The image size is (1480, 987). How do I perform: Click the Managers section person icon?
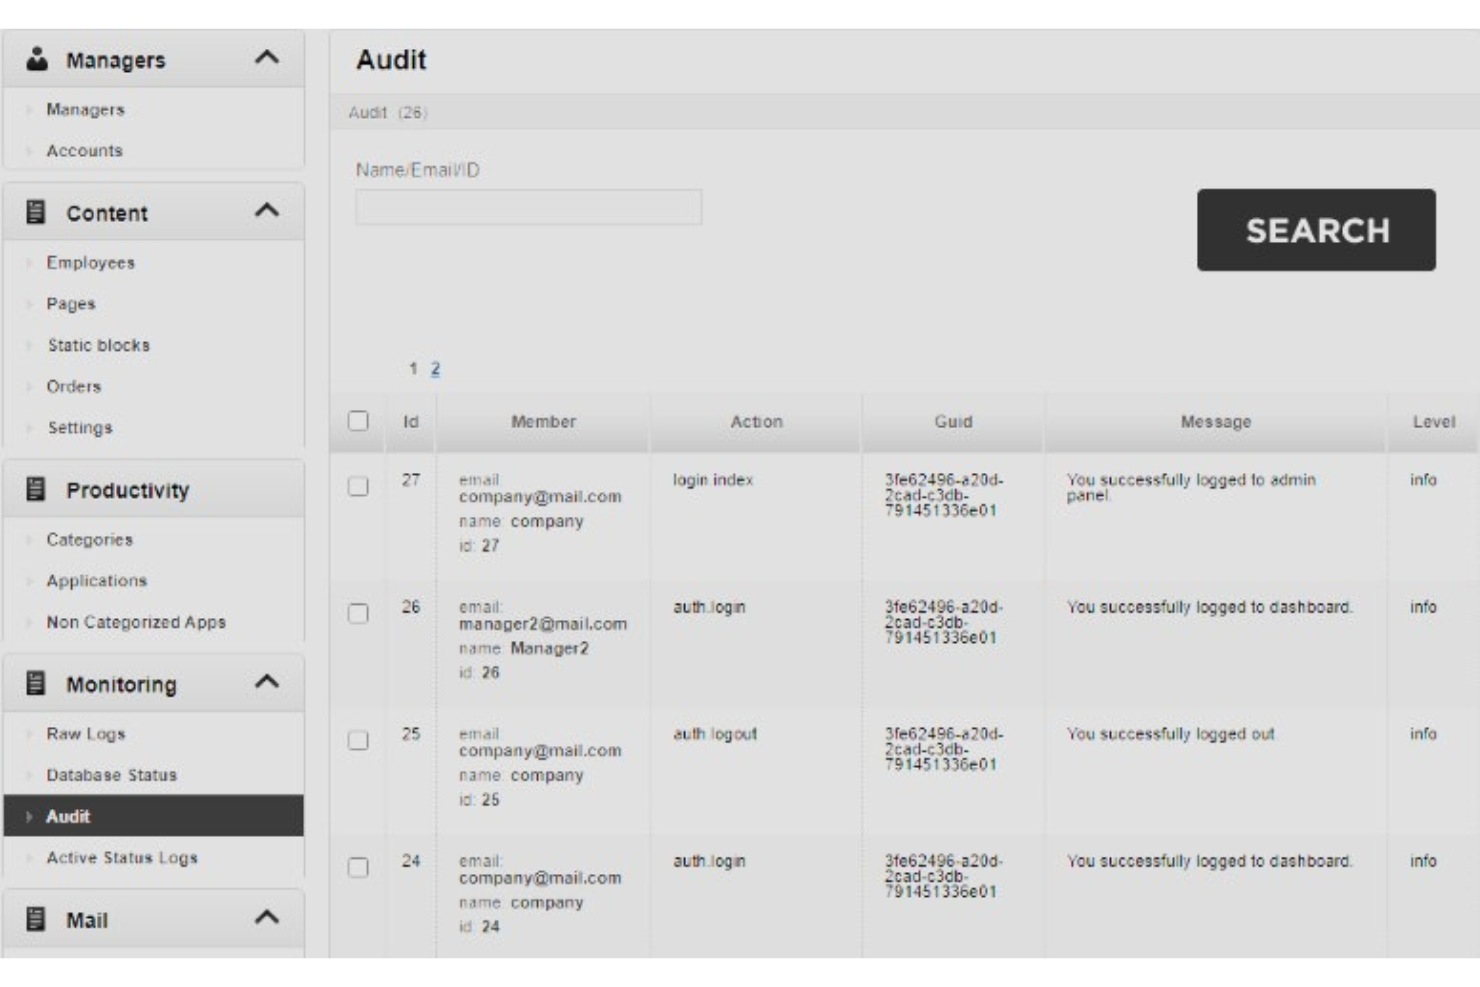[38, 57]
